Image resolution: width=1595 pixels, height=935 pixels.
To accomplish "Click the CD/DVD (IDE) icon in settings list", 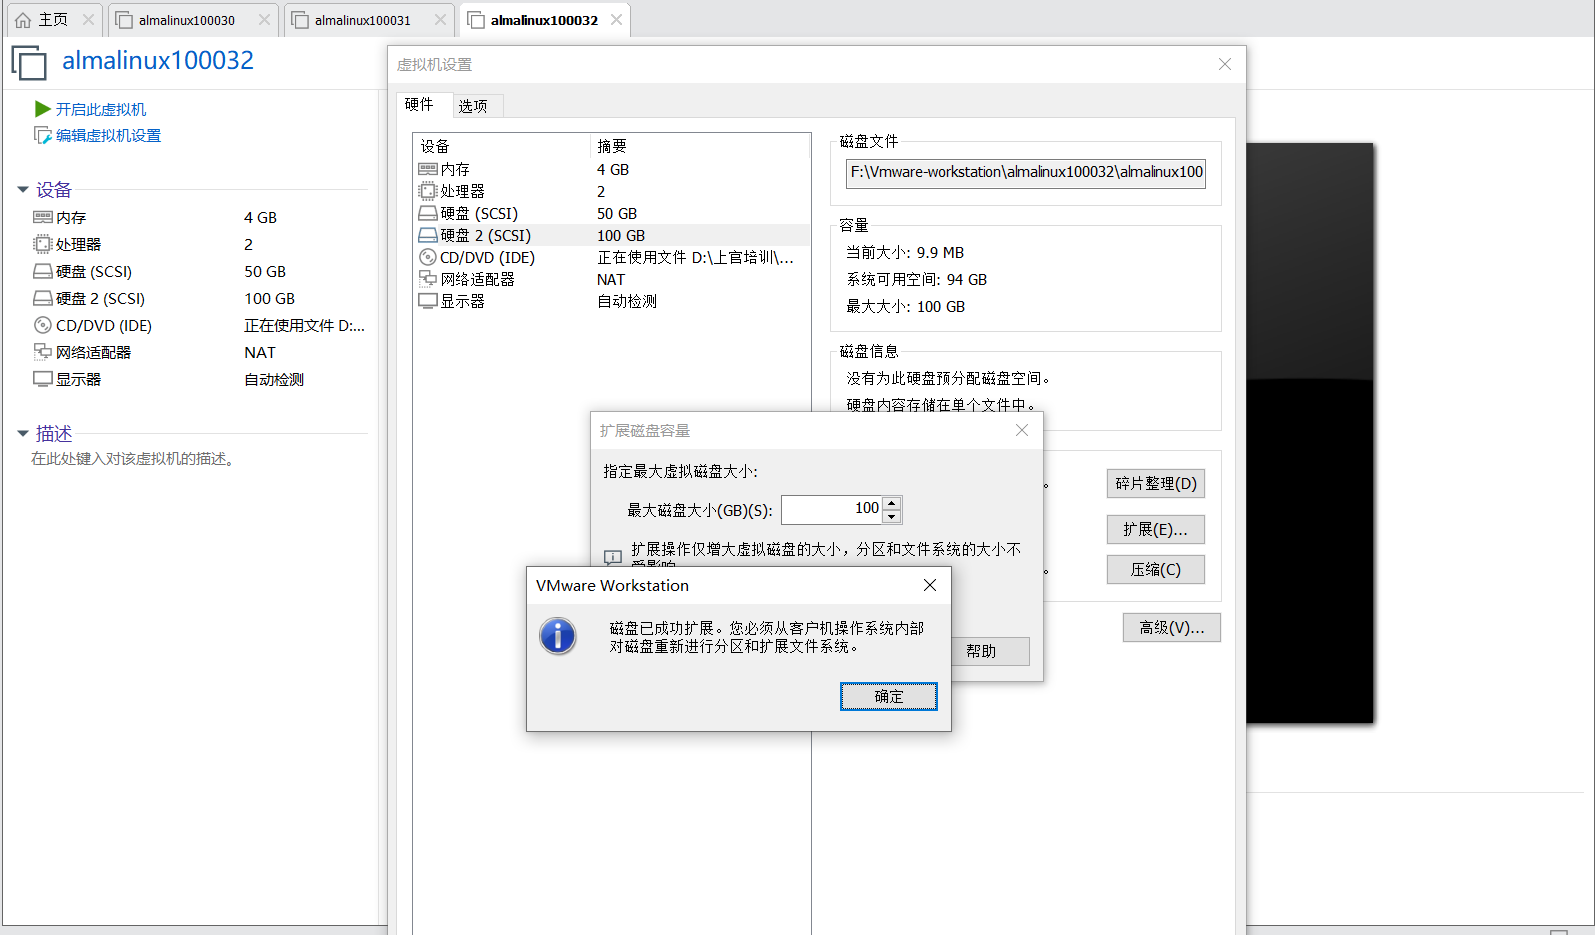I will [x=428, y=257].
